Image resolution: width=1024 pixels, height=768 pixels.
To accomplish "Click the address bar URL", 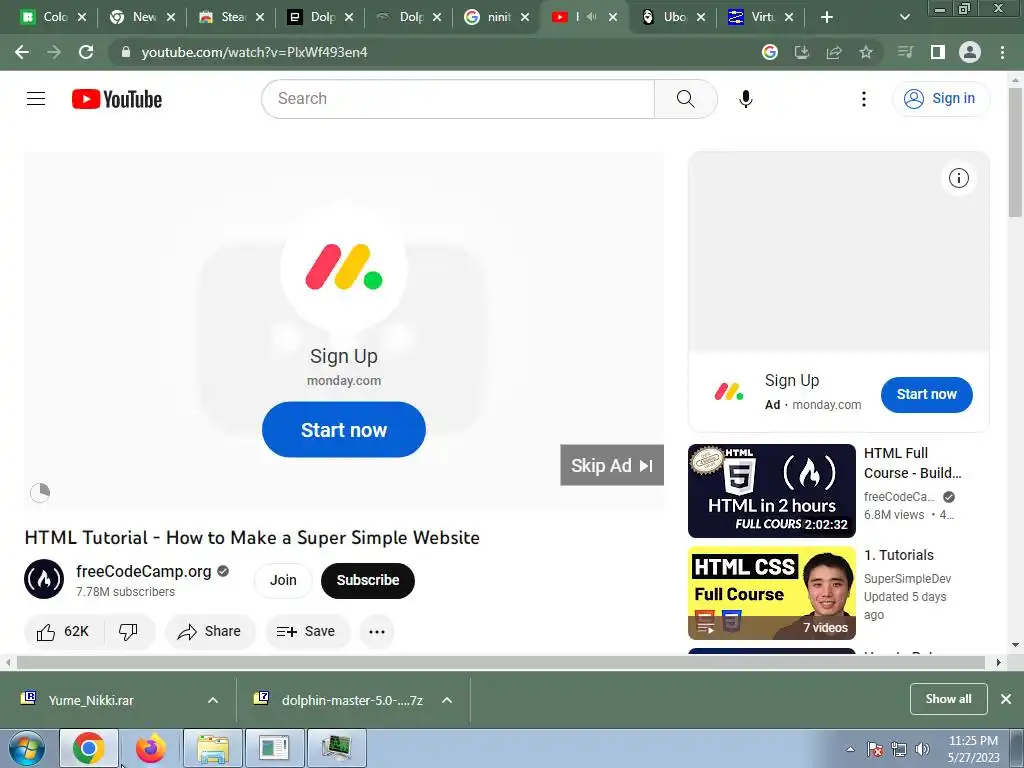I will tap(255, 52).
